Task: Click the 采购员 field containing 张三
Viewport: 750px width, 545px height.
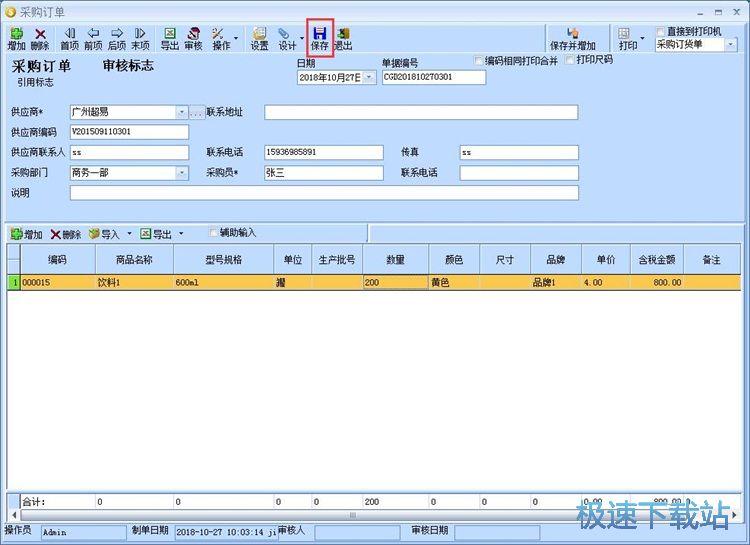Action: pos(324,173)
